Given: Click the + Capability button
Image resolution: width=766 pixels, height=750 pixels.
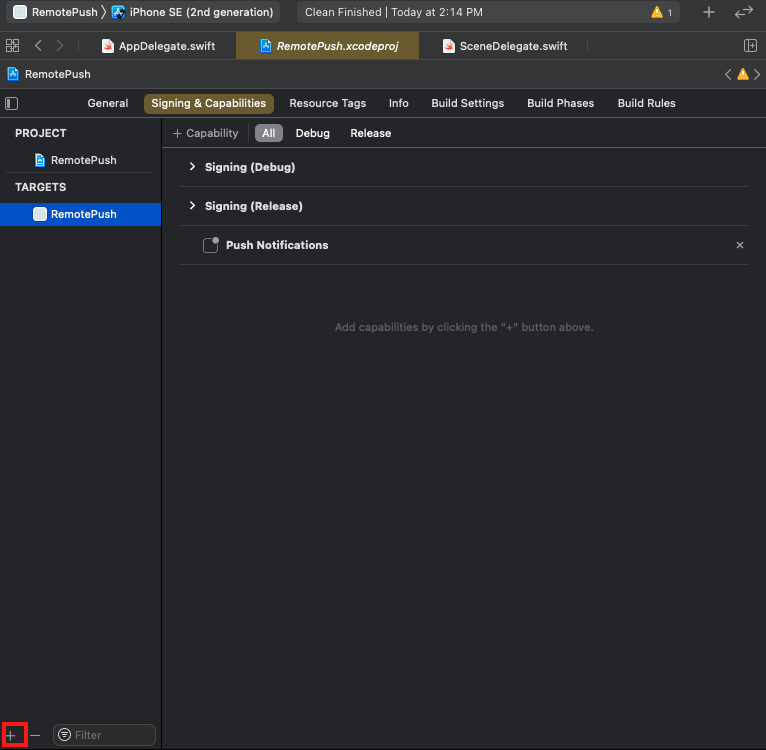Looking at the screenshot, I should click(205, 133).
